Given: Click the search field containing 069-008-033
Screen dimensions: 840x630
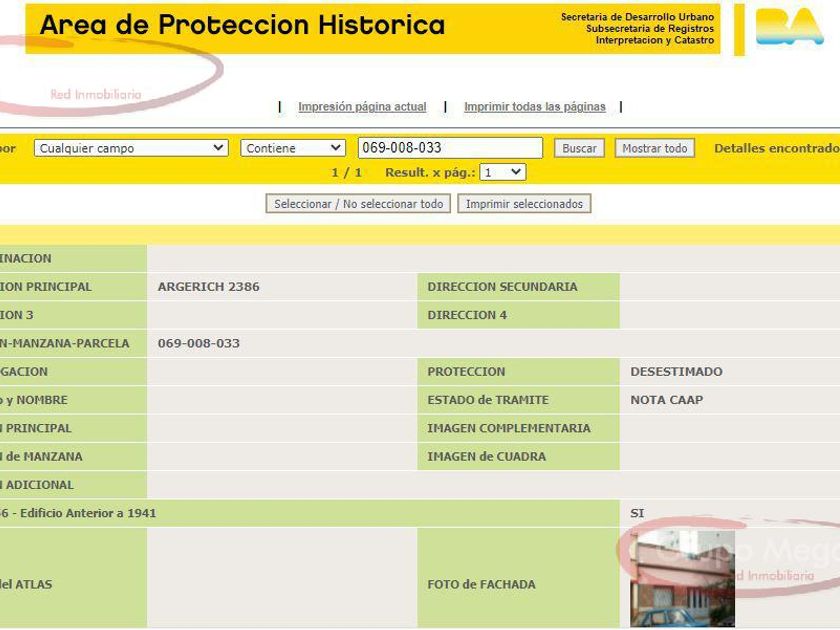Looking at the screenshot, I should point(450,148).
